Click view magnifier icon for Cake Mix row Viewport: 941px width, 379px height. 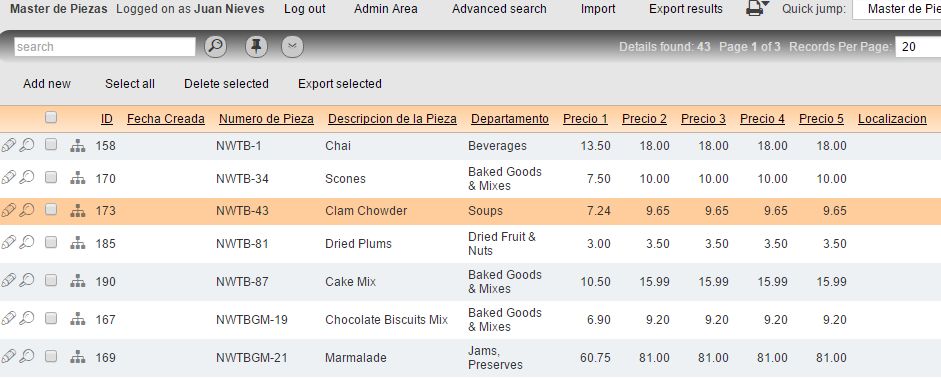click(26, 280)
